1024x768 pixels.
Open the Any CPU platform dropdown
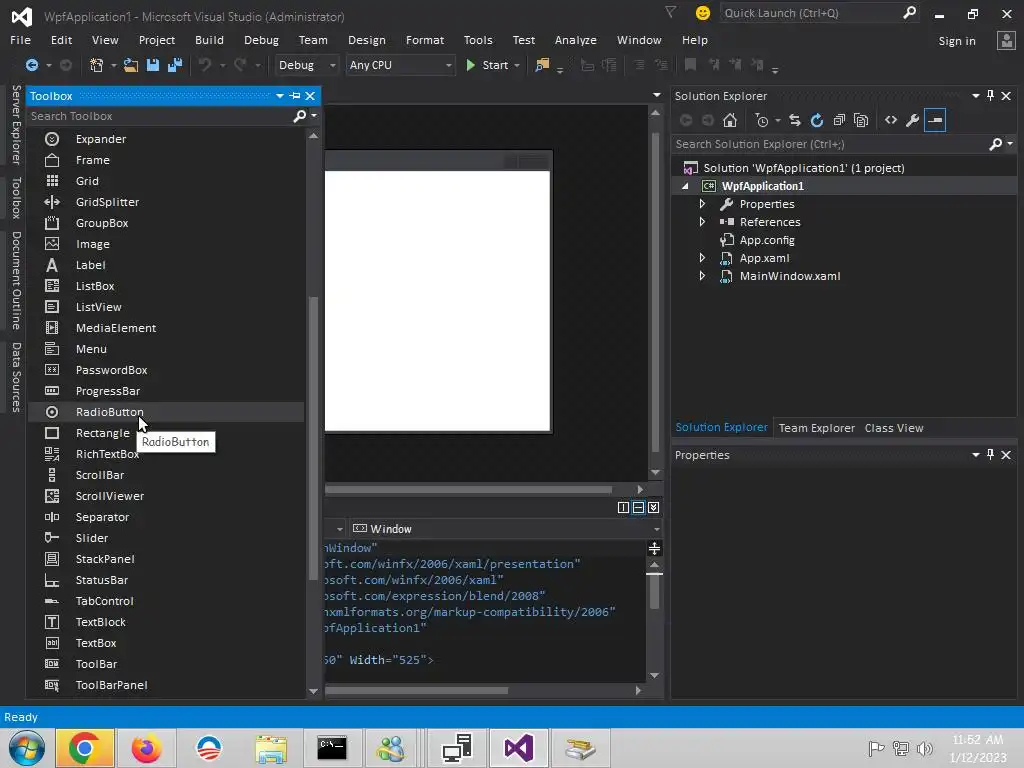[400, 65]
